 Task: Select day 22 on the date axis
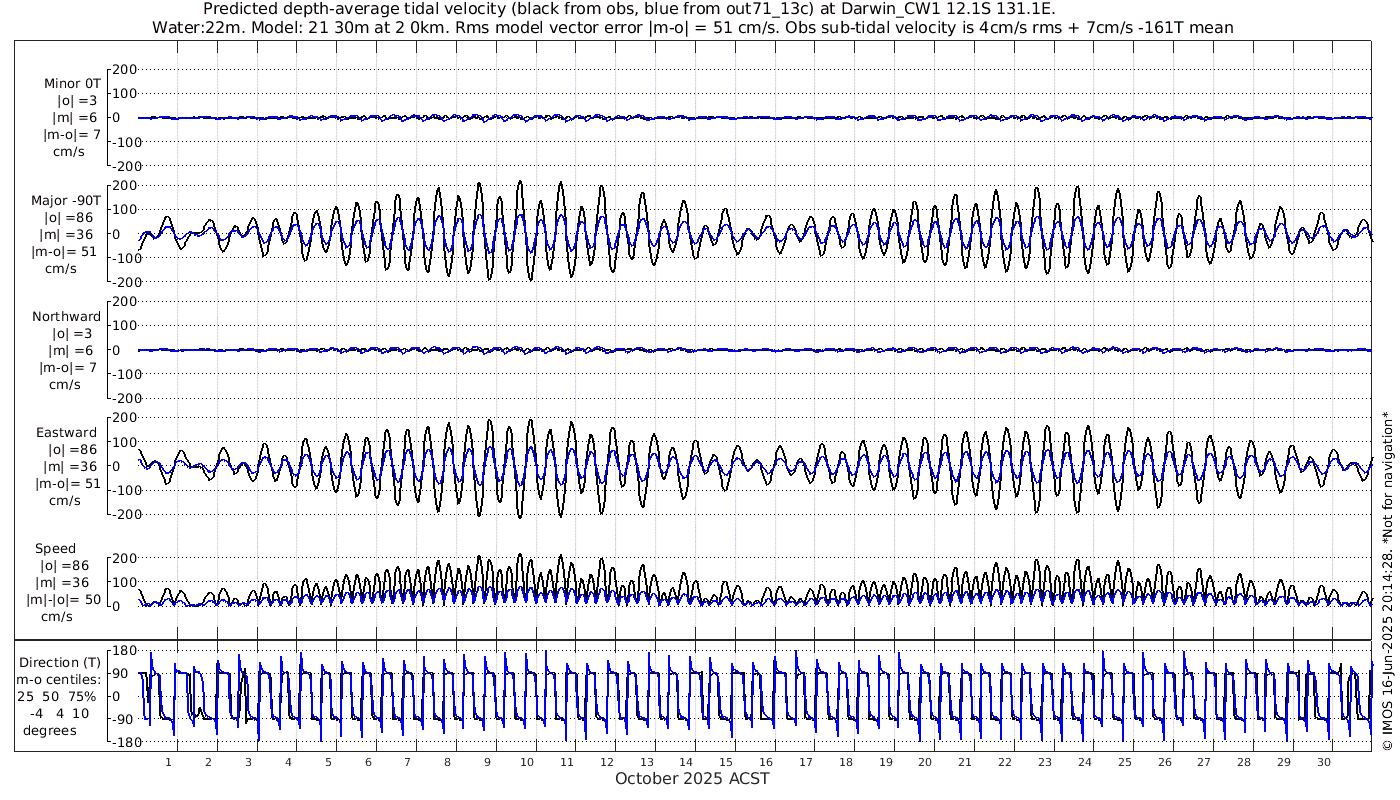click(1005, 761)
